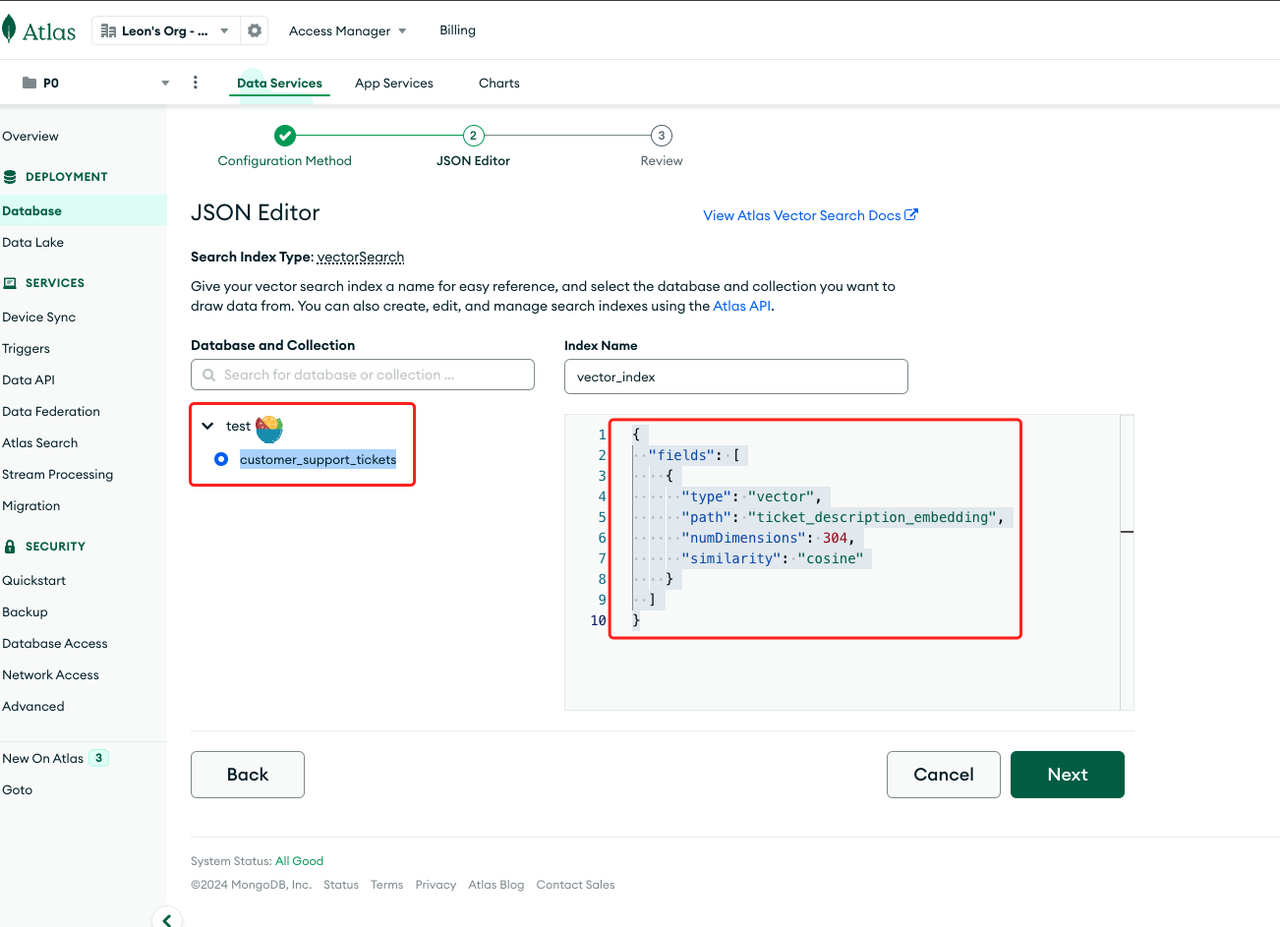Open the project three-dot options menu
The height and width of the screenshot is (927, 1280).
click(x=195, y=83)
